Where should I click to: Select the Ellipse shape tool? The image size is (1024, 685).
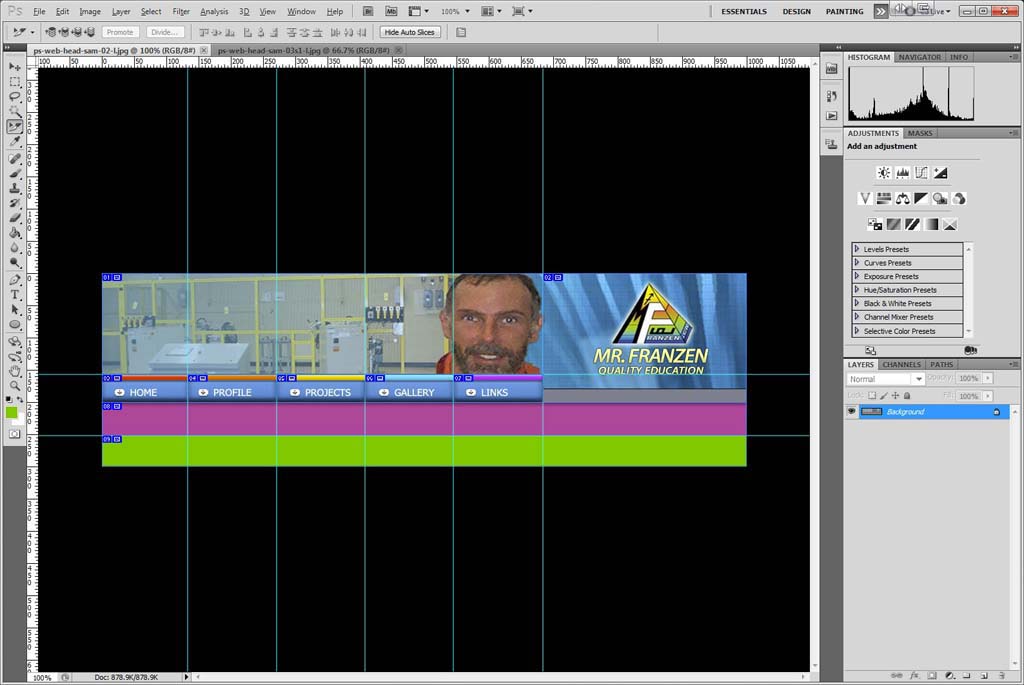14,325
